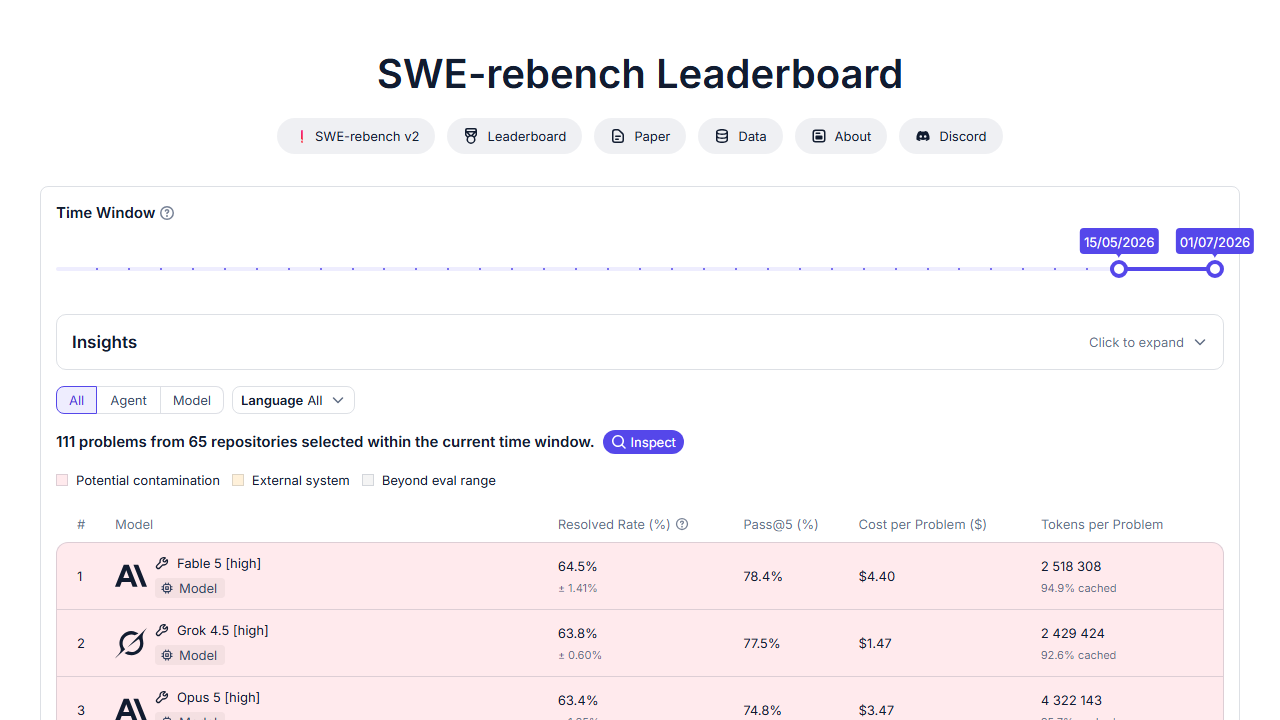Toggle the Potential contamination legend box

pos(62,480)
